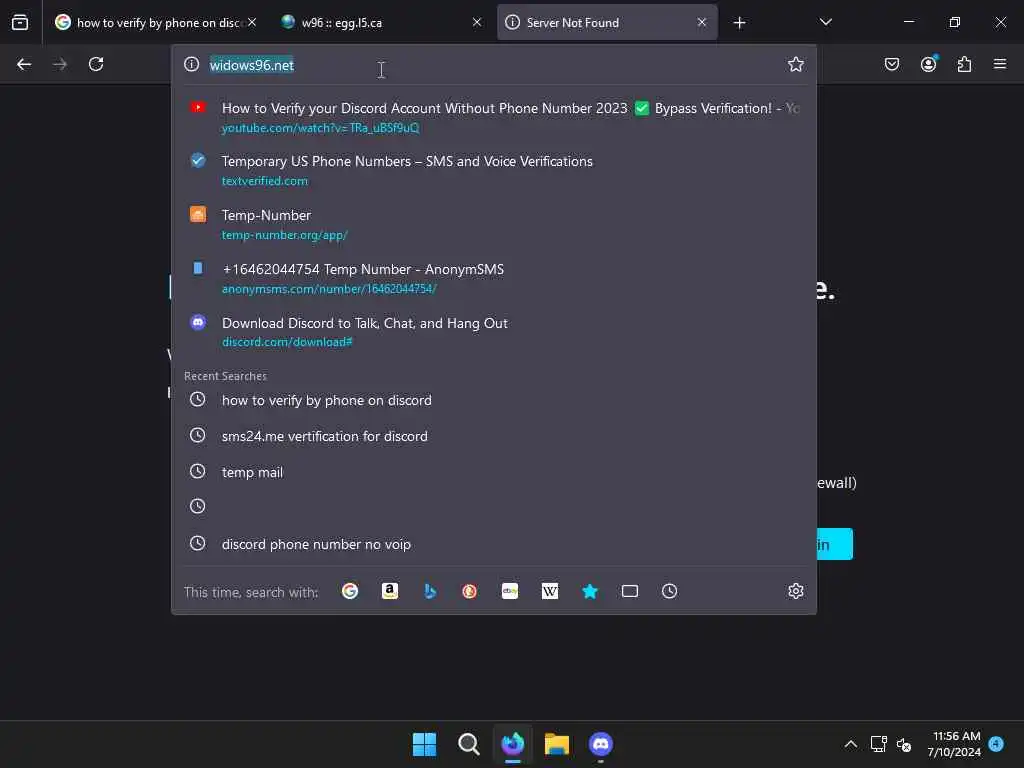Open the Temp-Number suggestion
Screen dimensions: 1024x768
(494, 225)
